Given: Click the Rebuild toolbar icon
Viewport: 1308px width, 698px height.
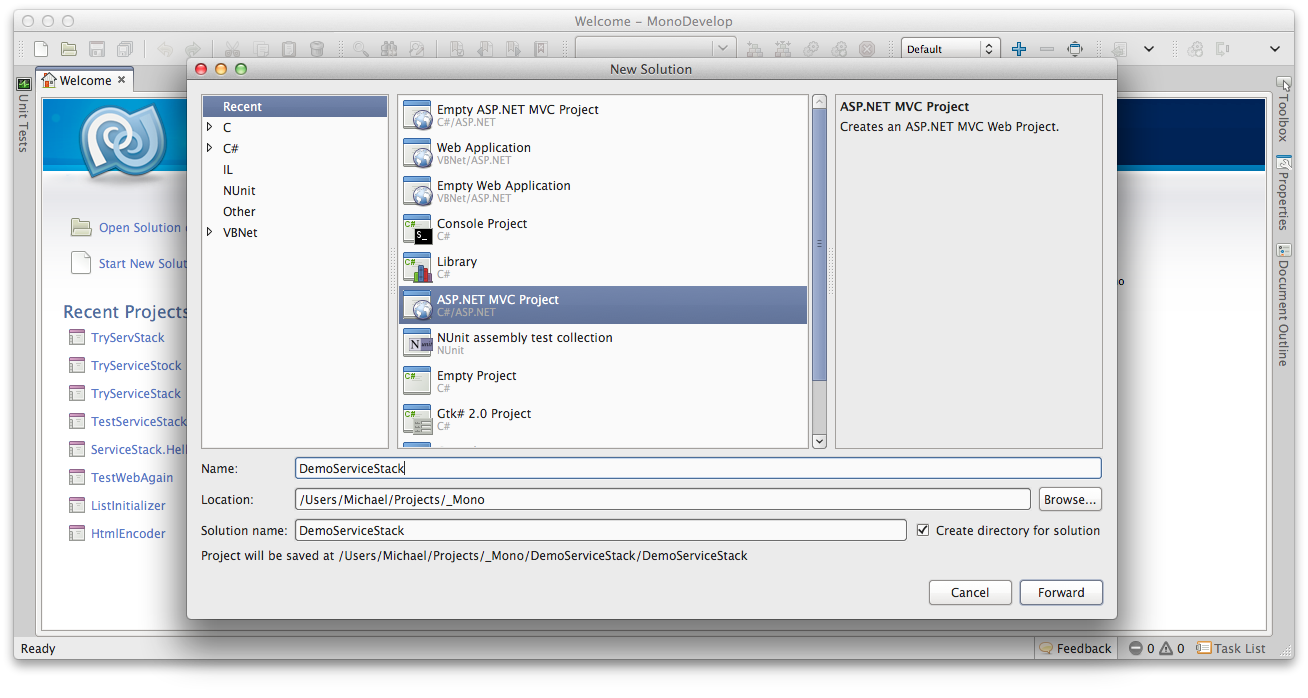Looking at the screenshot, I should click(x=783, y=49).
